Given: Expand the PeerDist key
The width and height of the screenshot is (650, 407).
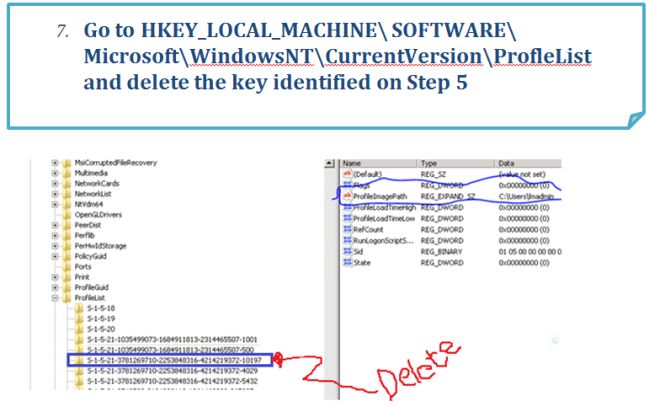Looking at the screenshot, I should coord(55,225).
